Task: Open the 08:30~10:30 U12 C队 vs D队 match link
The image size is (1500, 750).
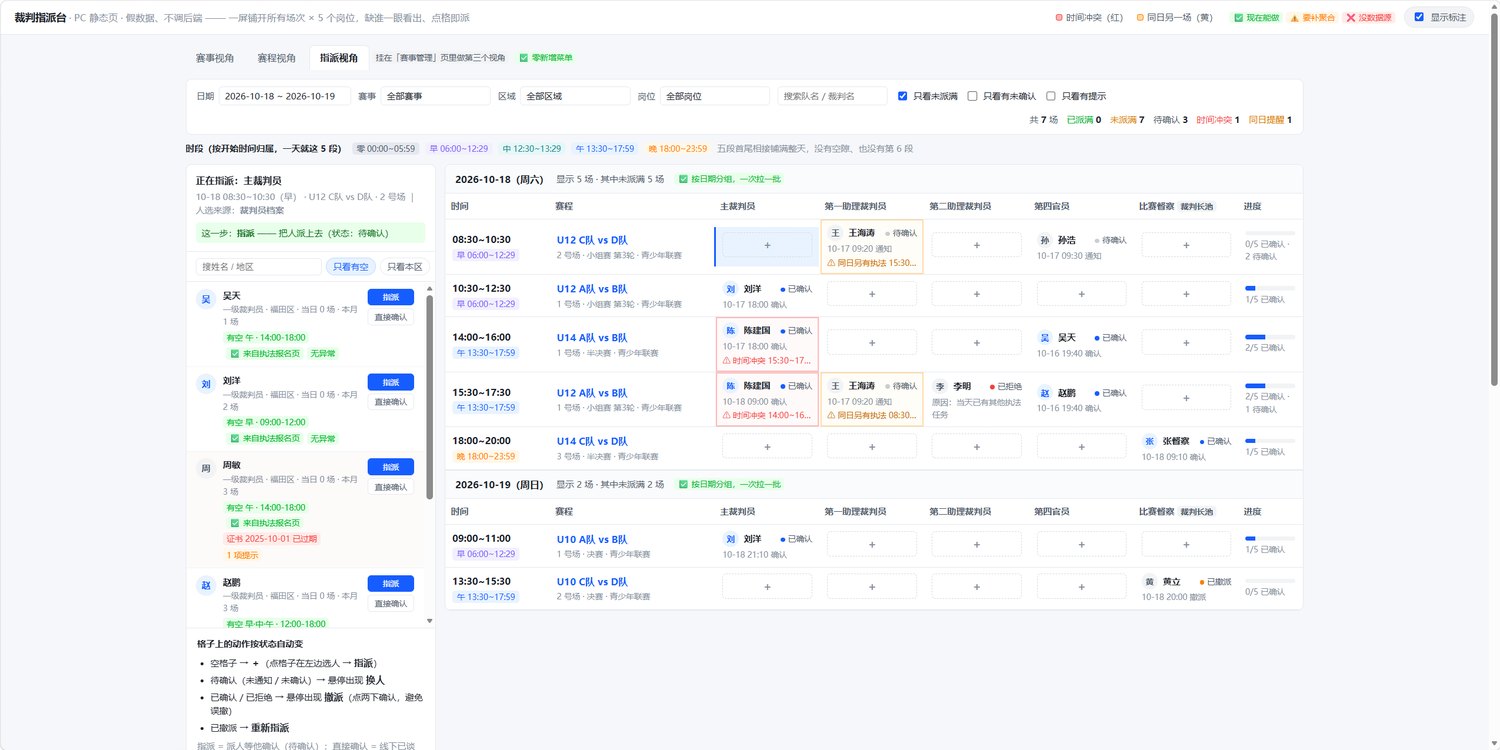Action: point(592,240)
